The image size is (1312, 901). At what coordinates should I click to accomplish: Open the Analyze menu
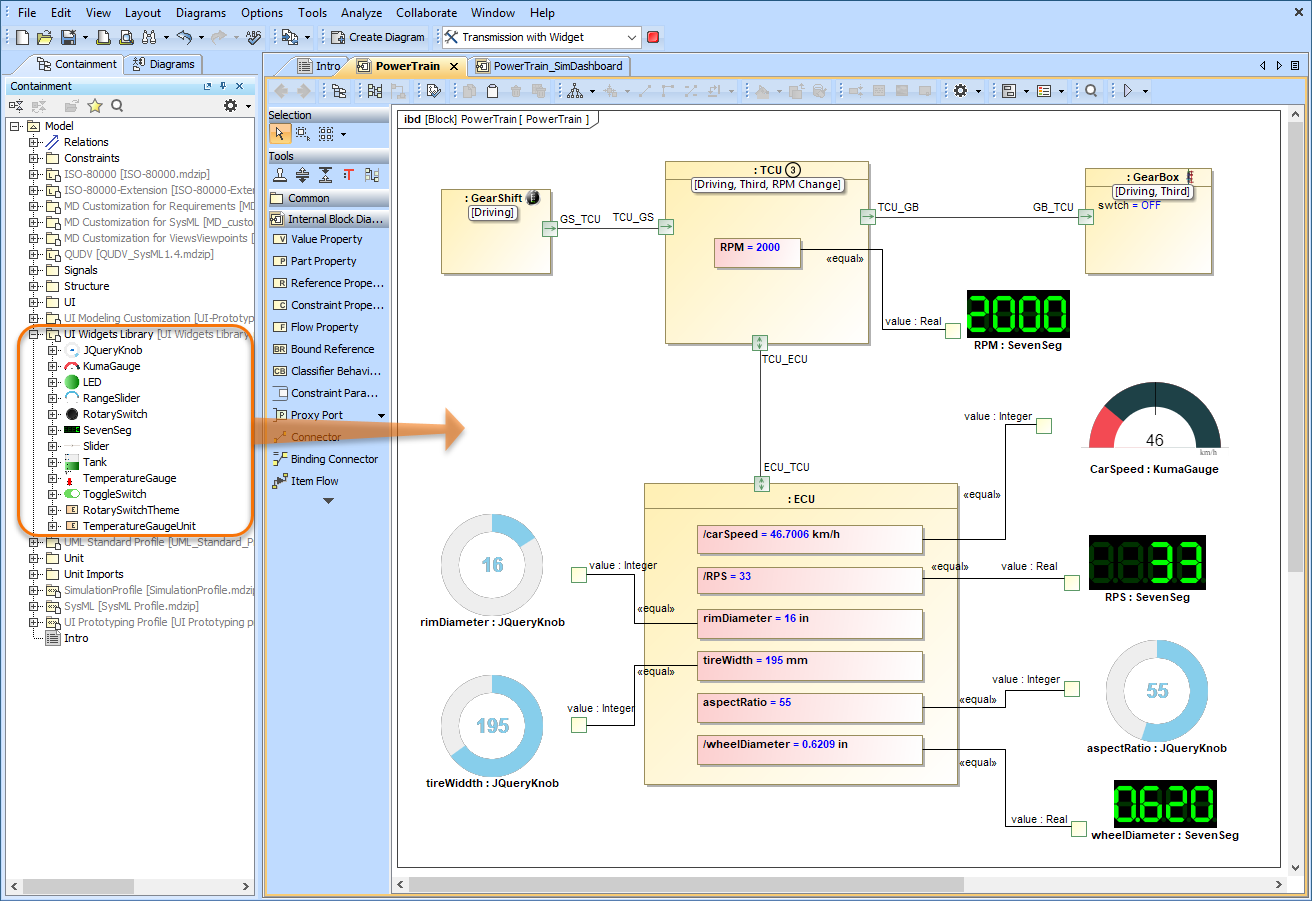point(361,13)
